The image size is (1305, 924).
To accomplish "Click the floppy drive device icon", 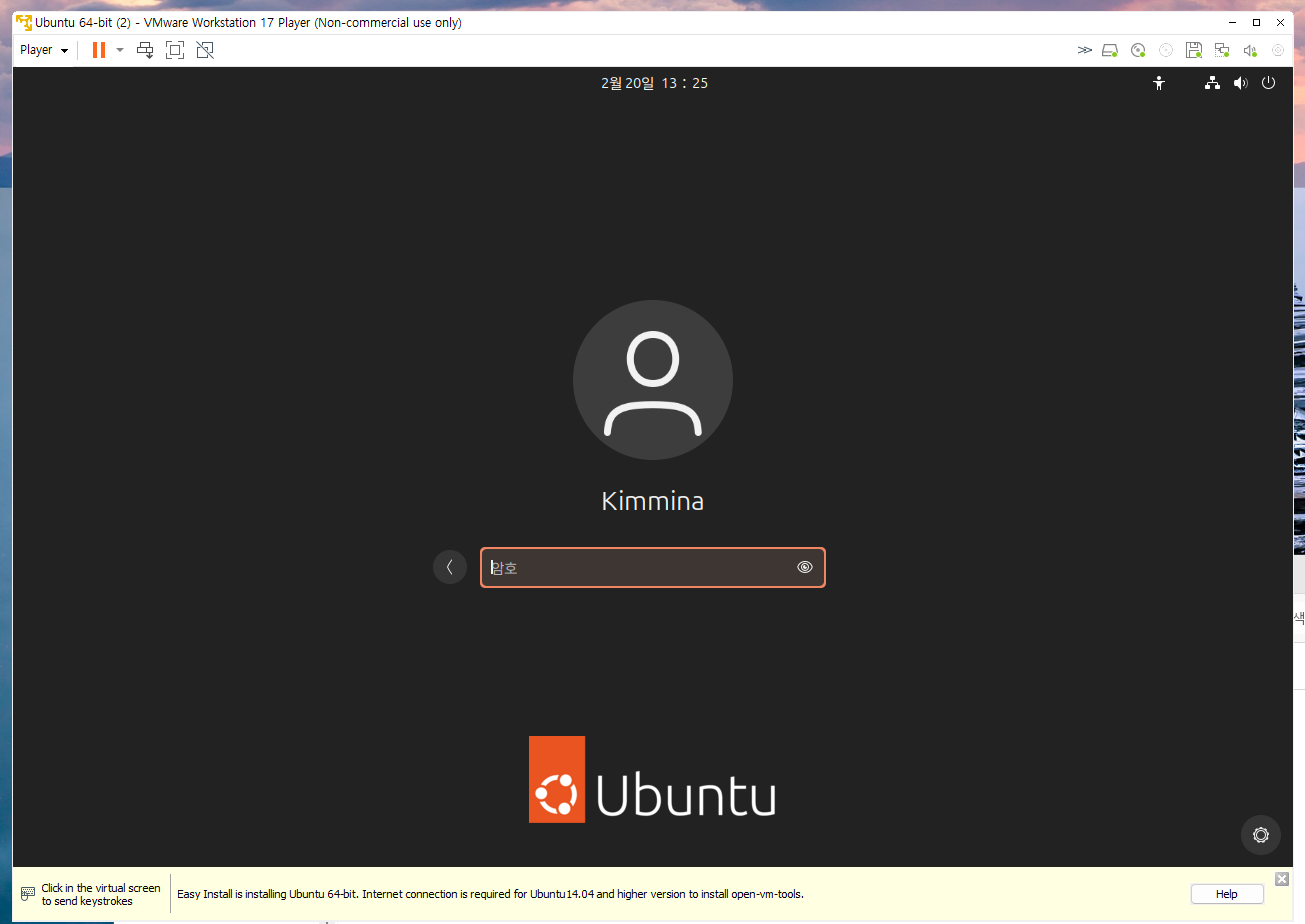I will coord(1194,50).
